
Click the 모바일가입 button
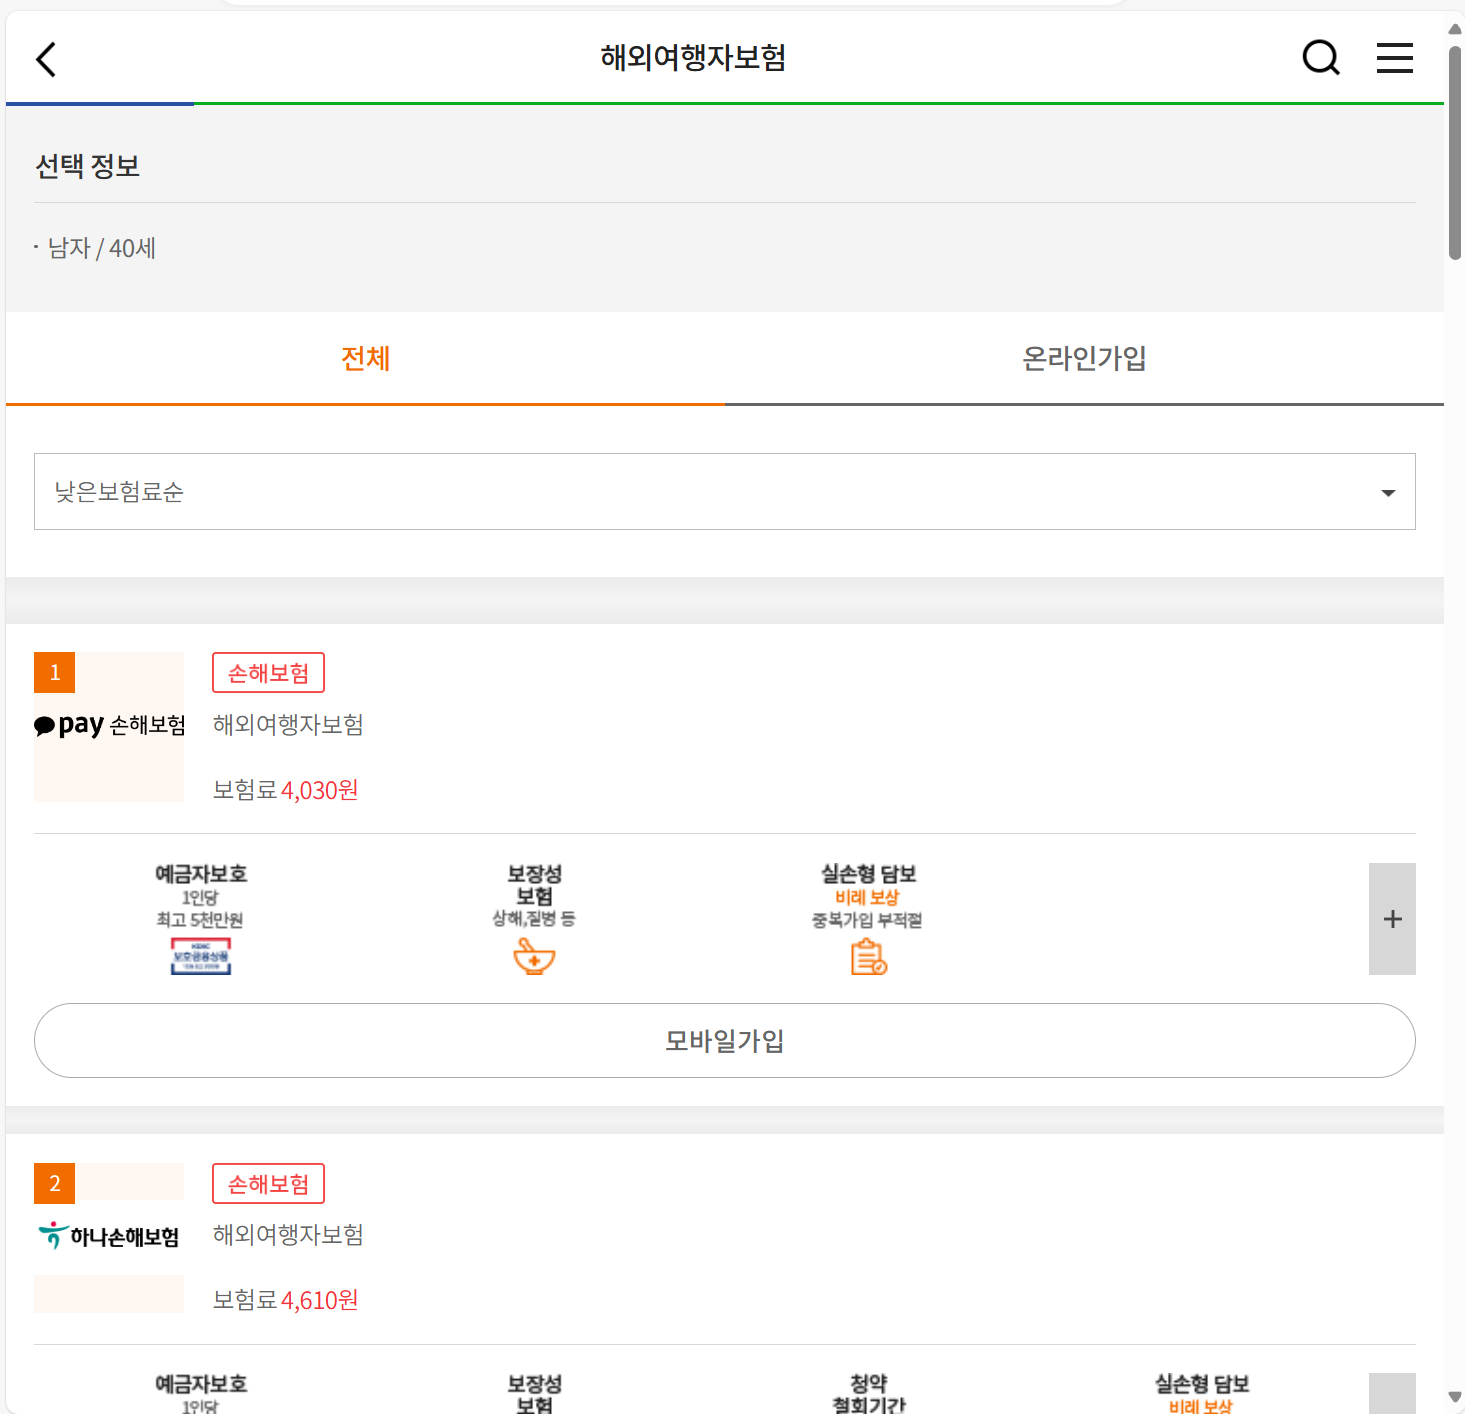pyautogui.click(x=725, y=1040)
